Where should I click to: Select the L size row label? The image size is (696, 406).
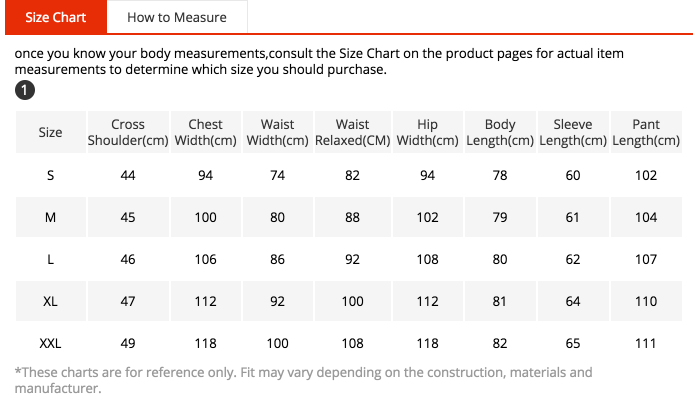[x=50, y=259]
